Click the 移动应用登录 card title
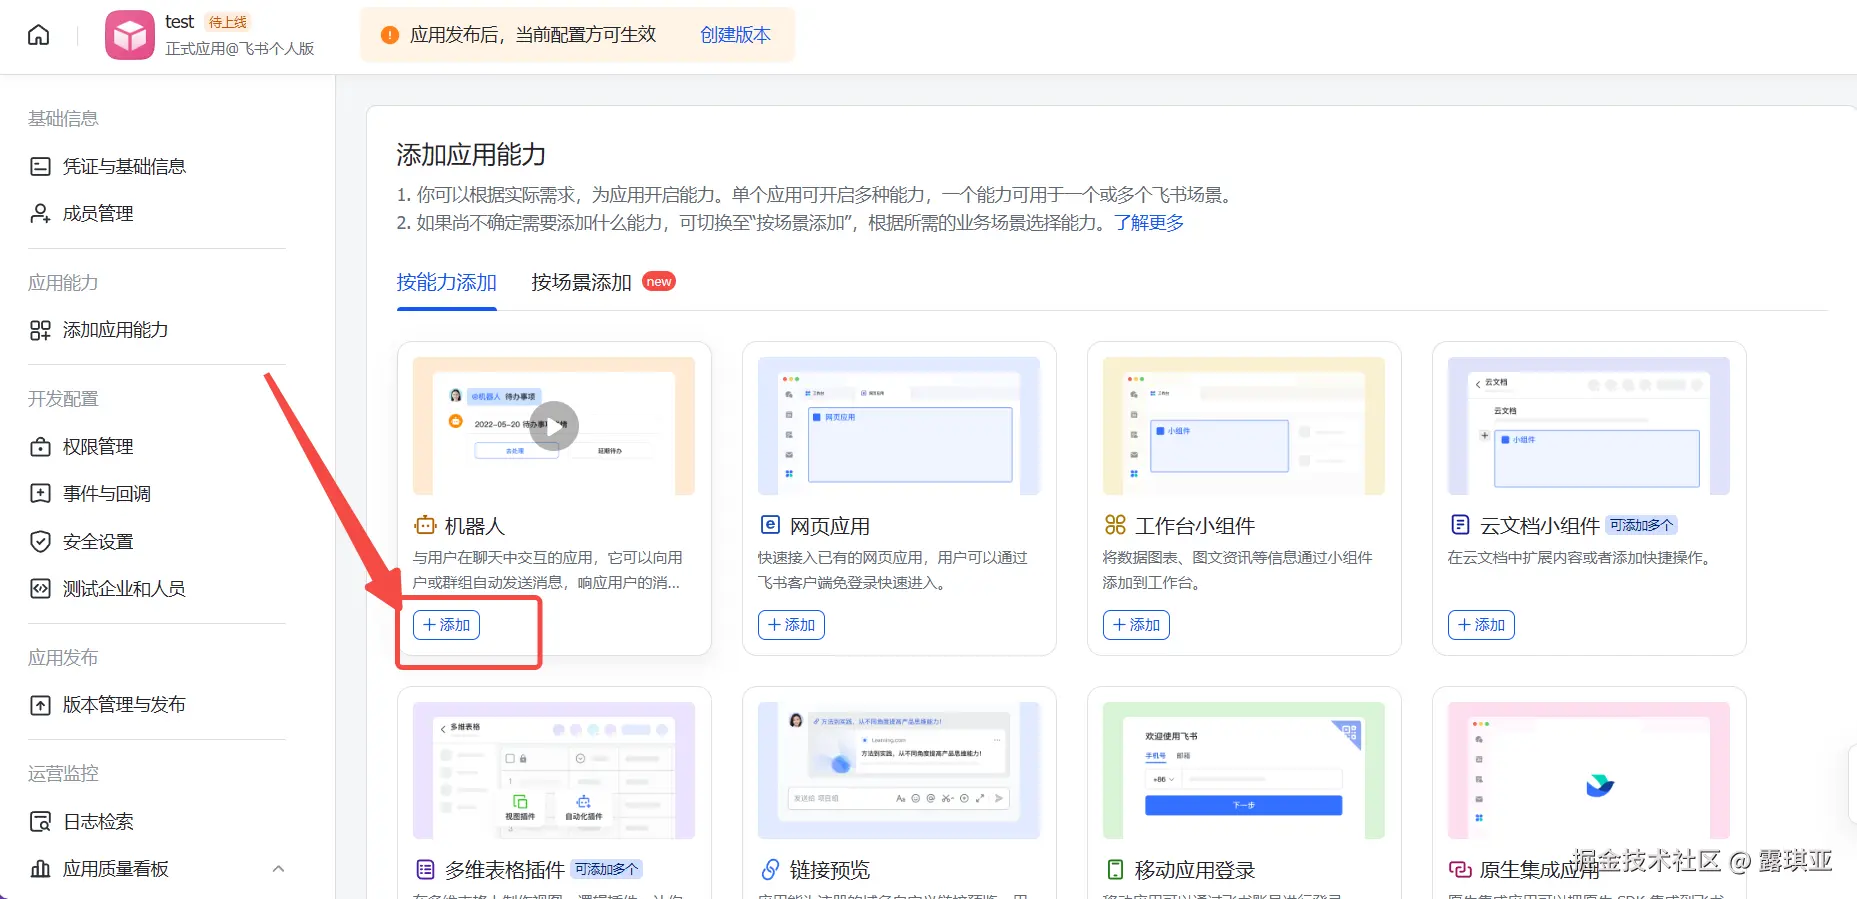The height and width of the screenshot is (899, 1857). (1195, 870)
